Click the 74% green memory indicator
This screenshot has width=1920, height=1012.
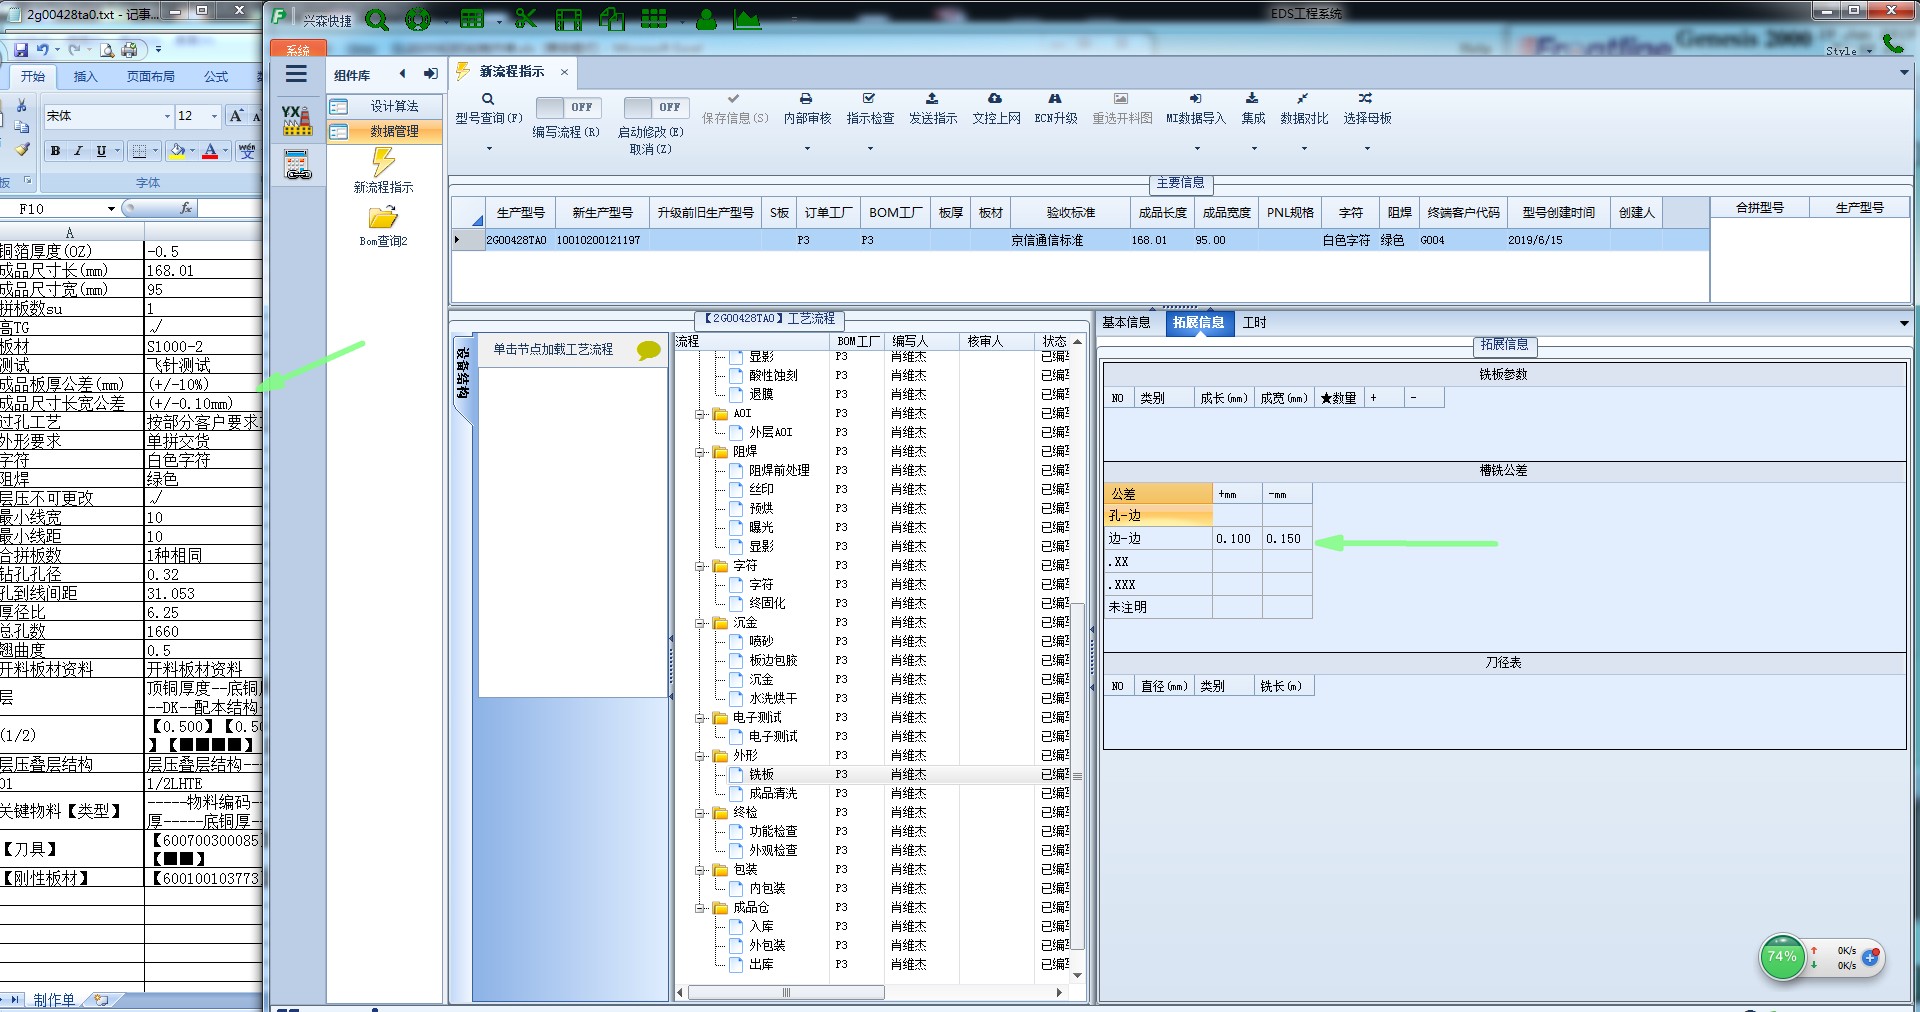(x=1782, y=957)
